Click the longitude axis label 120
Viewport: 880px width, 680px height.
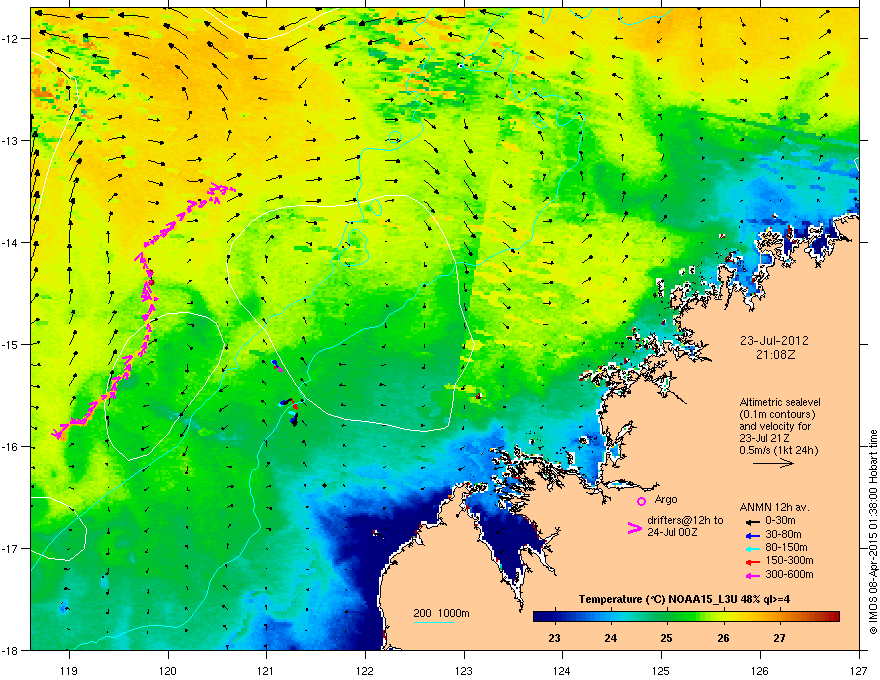click(168, 670)
